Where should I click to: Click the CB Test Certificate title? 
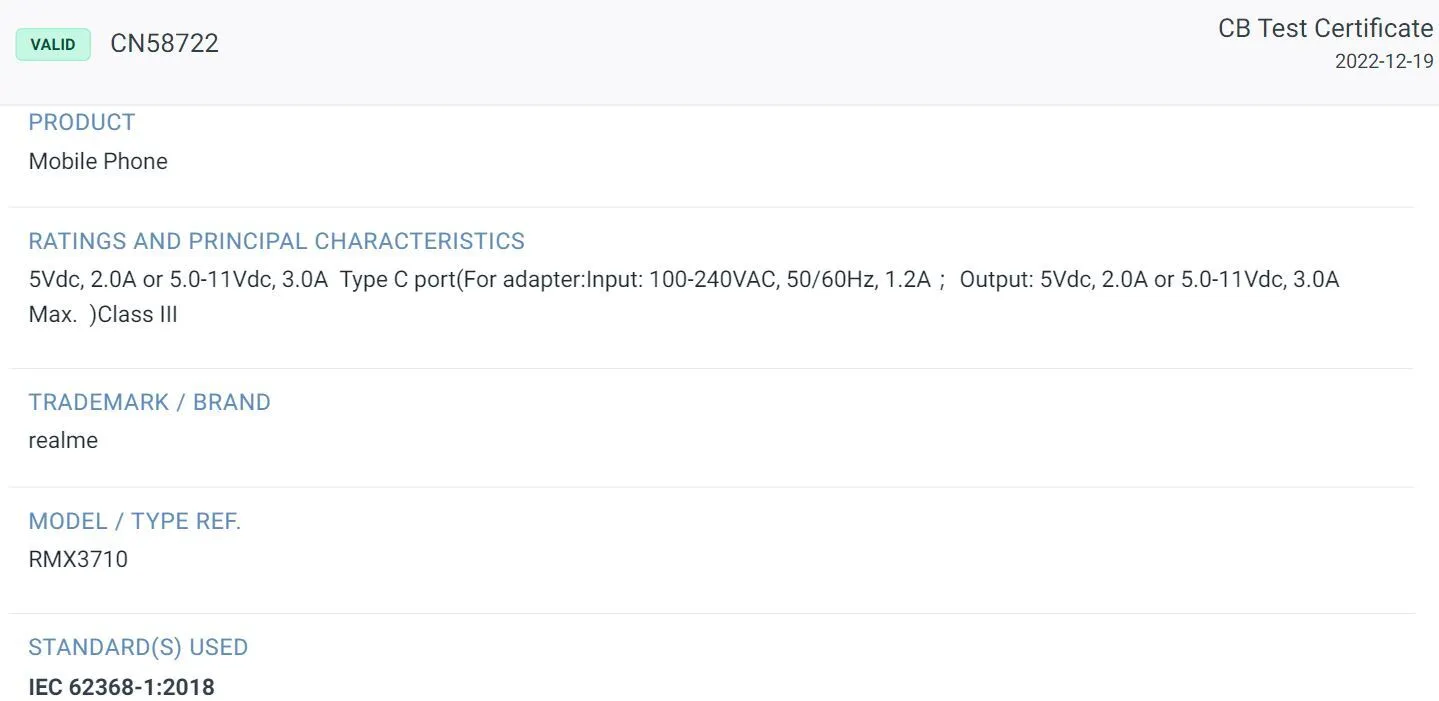(x=1324, y=29)
